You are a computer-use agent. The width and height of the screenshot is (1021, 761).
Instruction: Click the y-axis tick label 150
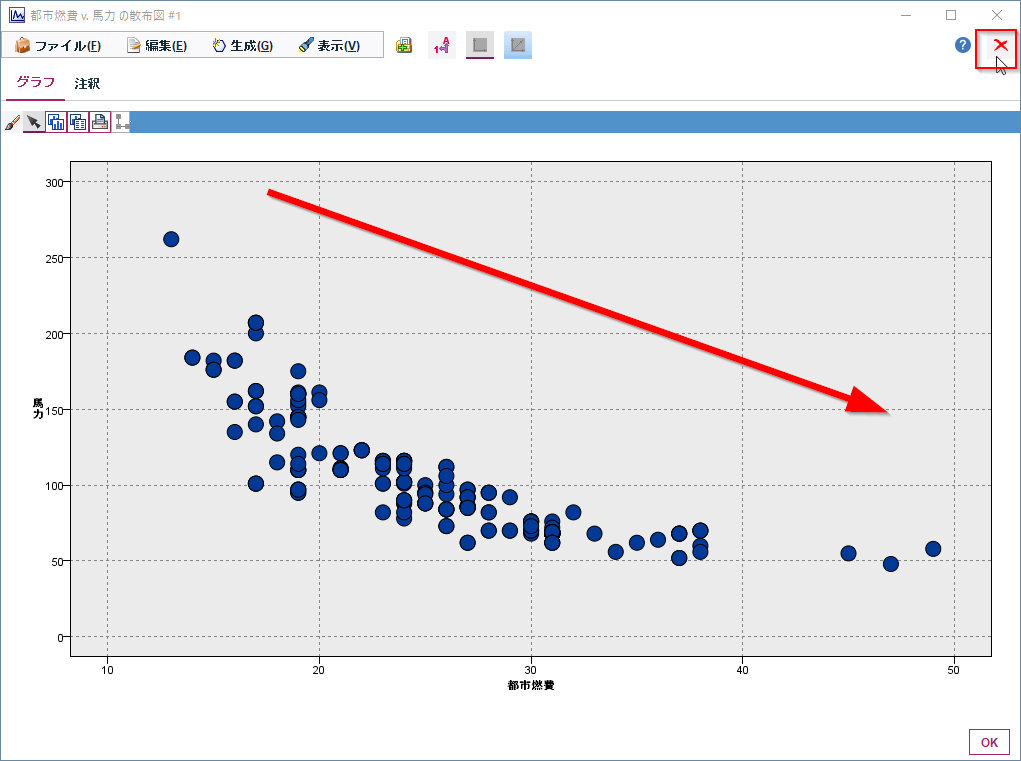54,410
